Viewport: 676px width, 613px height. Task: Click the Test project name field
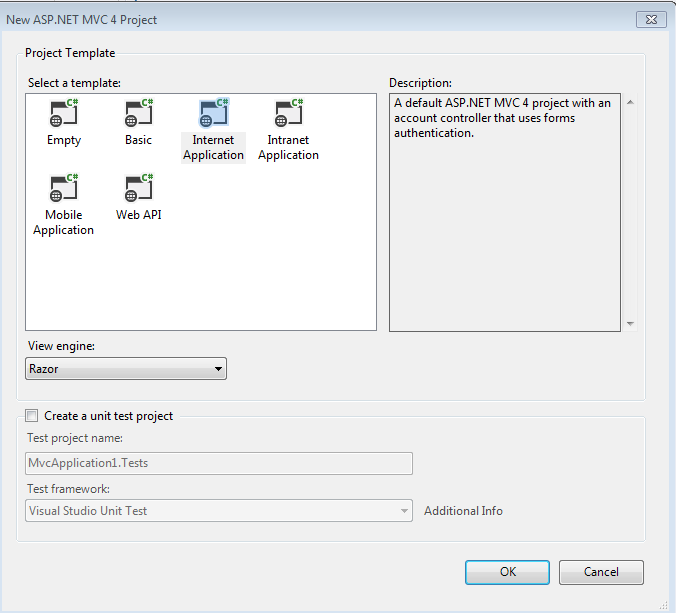pyautogui.click(x=219, y=463)
